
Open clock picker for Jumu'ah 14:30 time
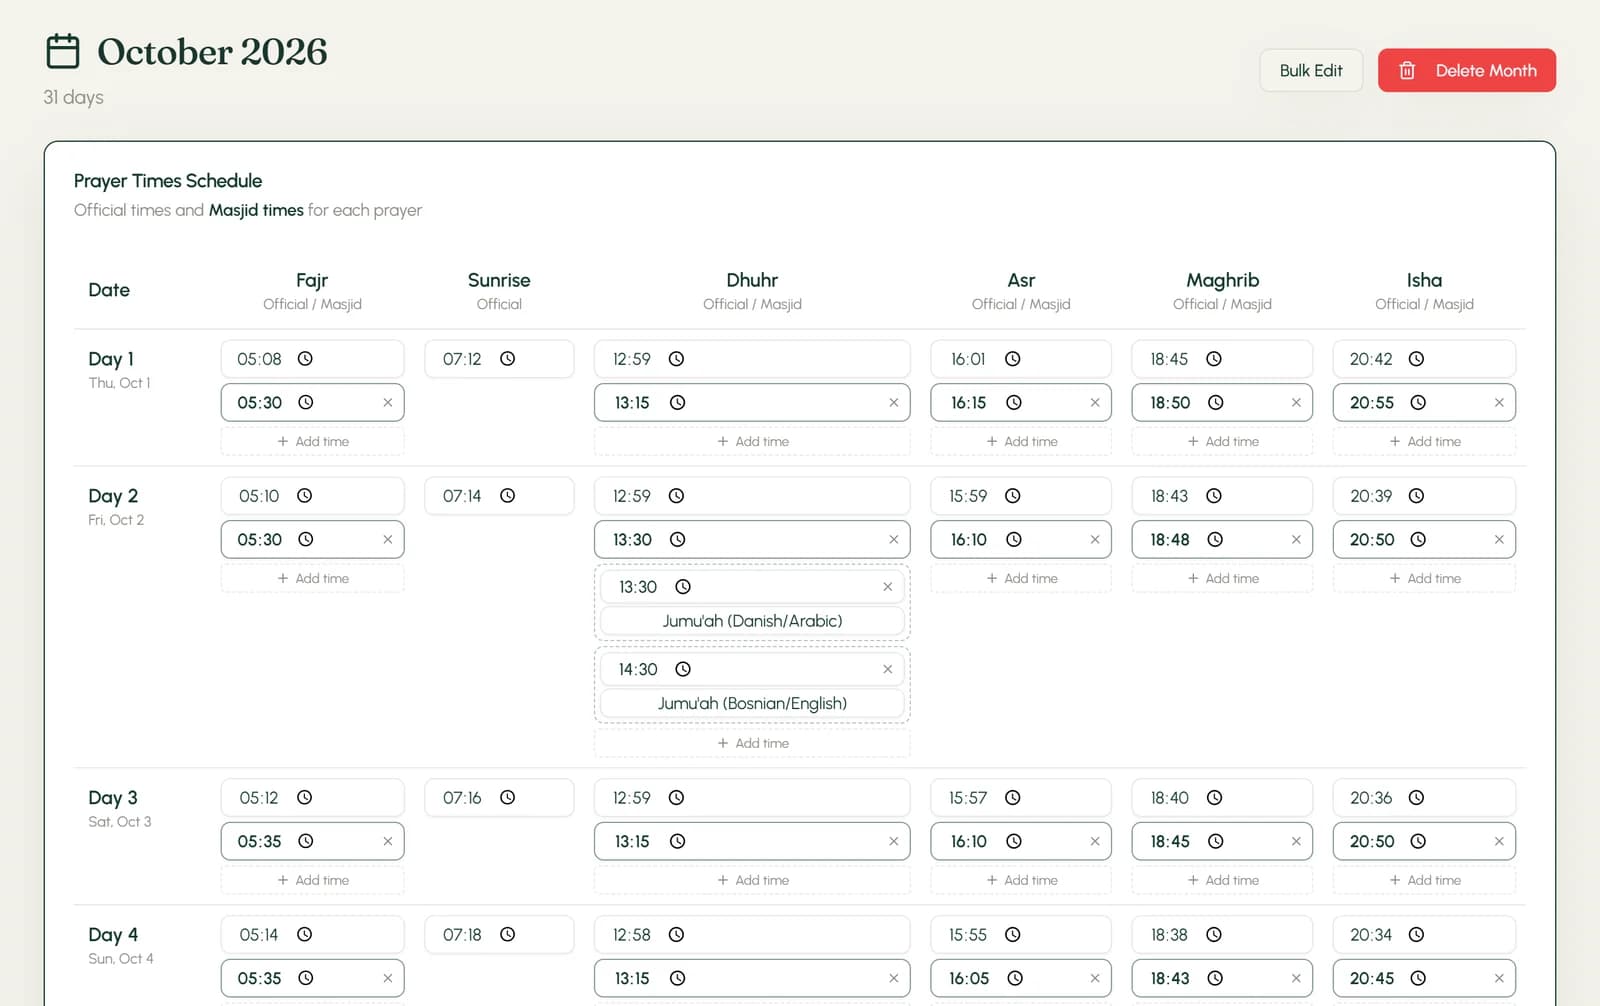682,670
